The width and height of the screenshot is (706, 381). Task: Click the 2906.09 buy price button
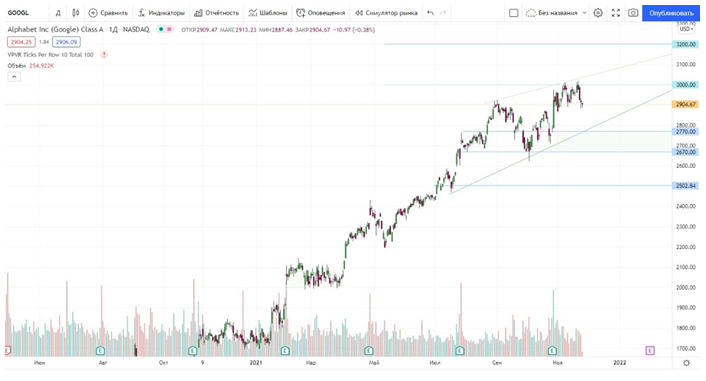[66, 42]
